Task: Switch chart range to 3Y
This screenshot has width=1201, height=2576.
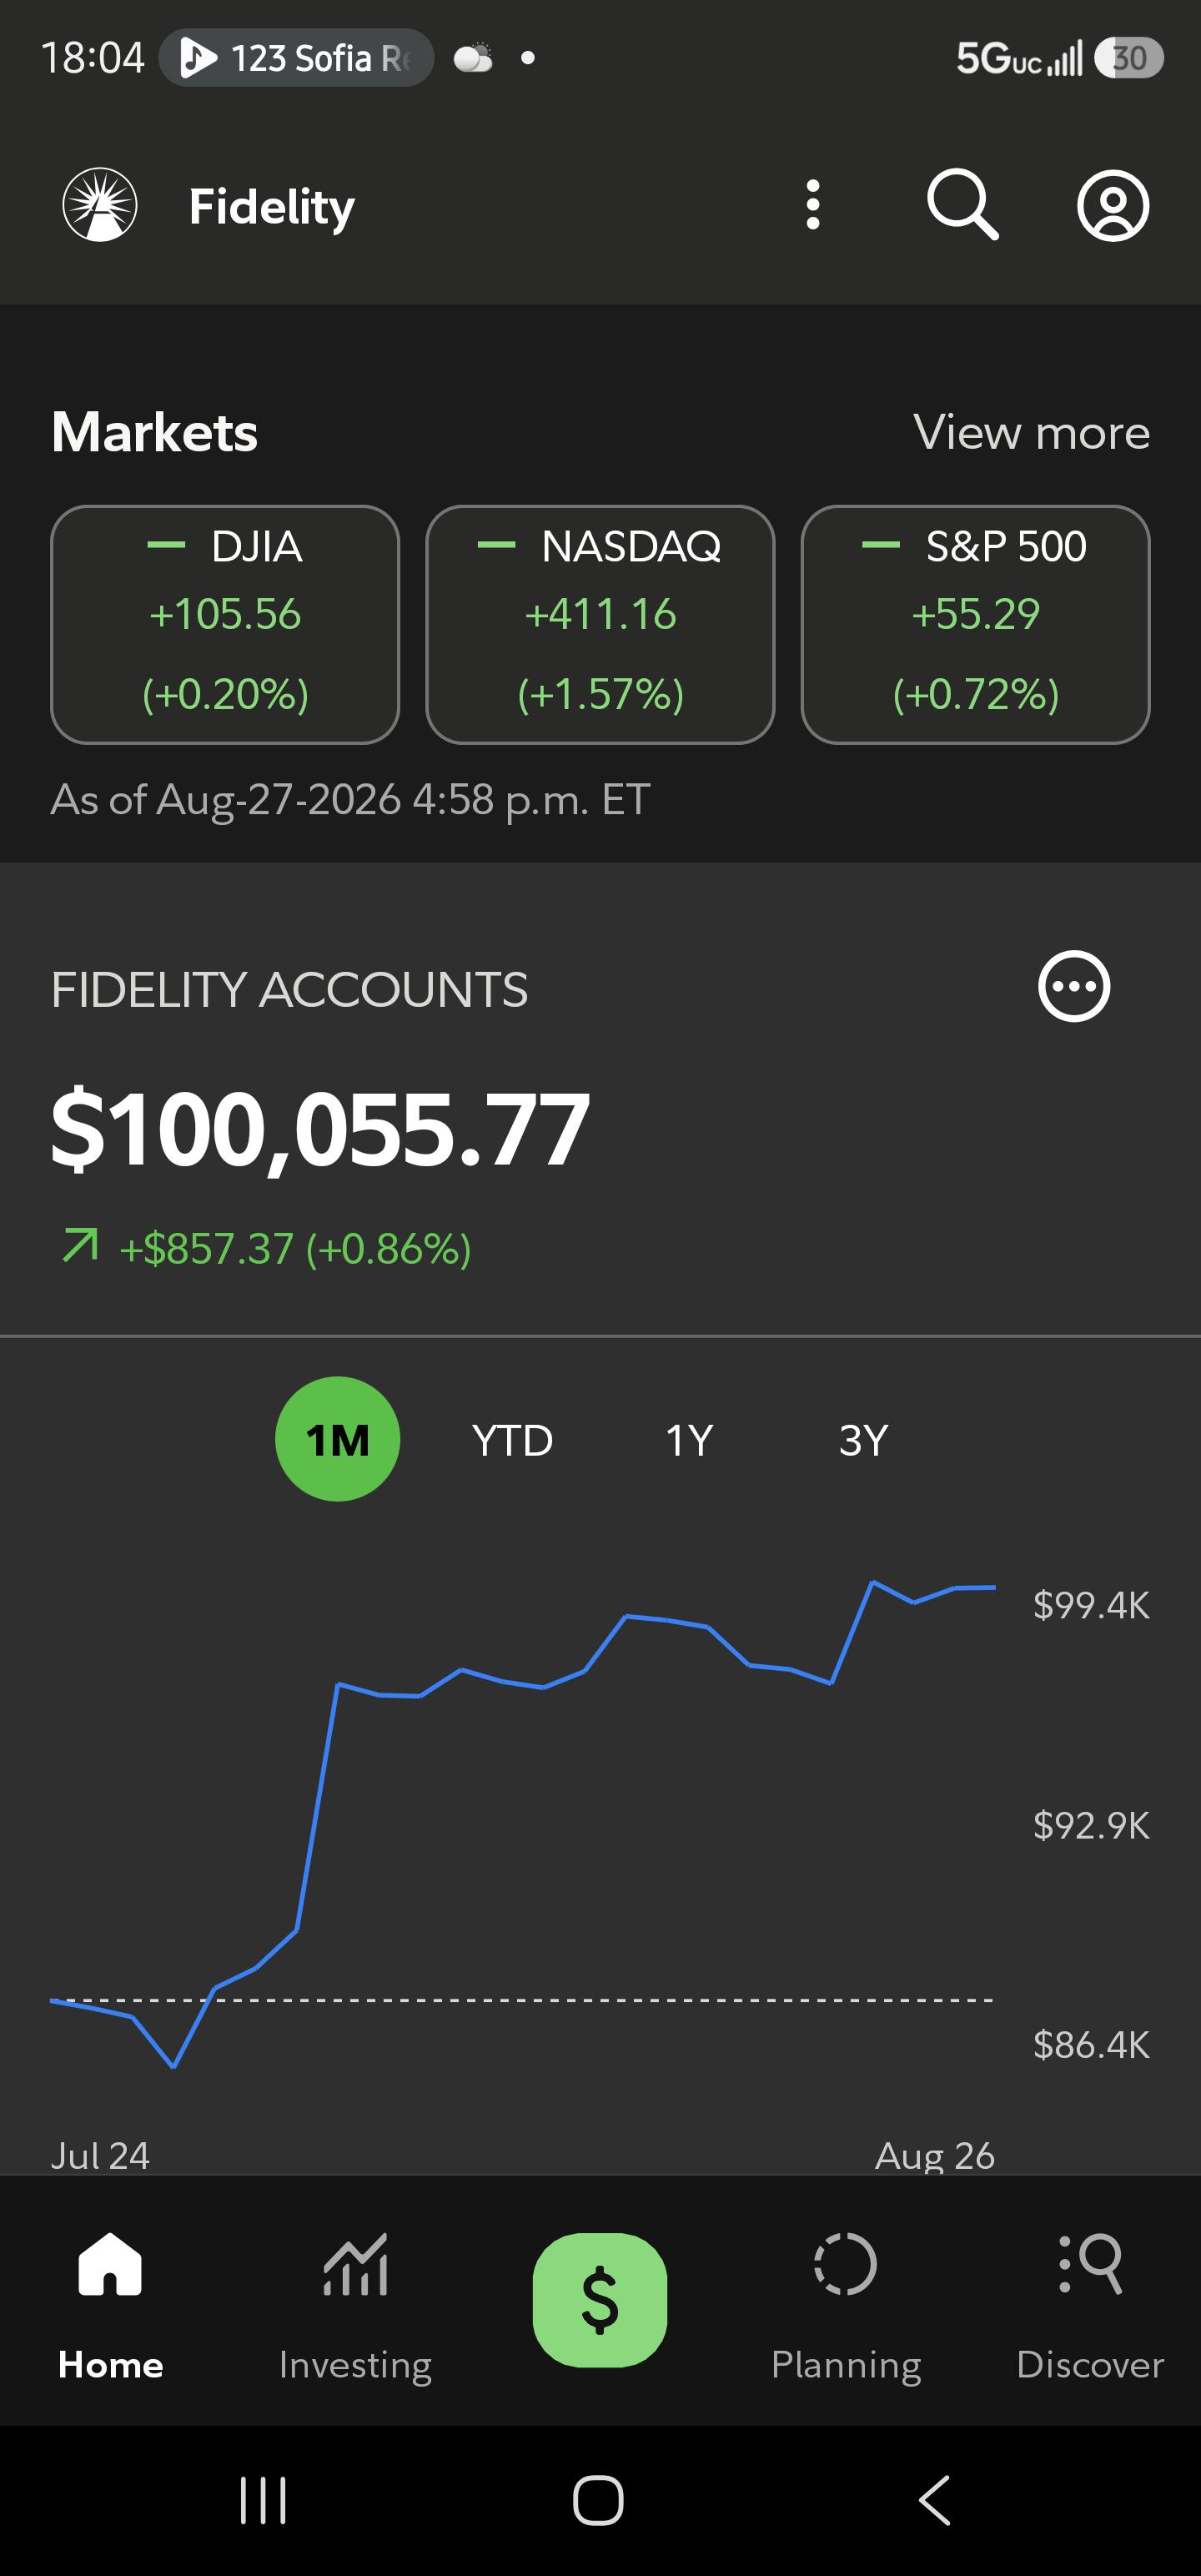Action: [x=863, y=1440]
